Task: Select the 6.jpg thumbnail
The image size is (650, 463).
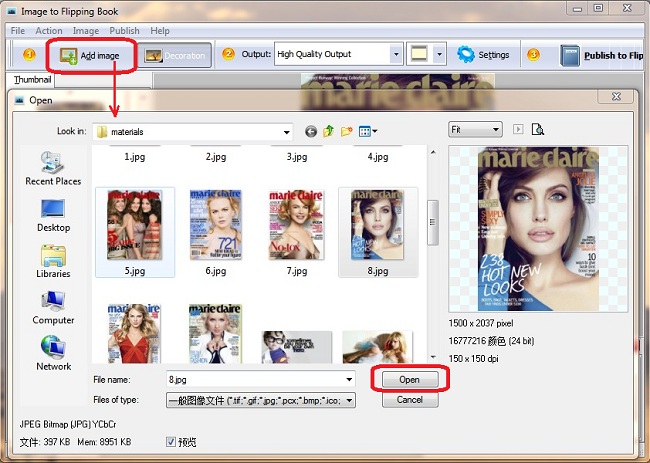Action: pos(216,225)
